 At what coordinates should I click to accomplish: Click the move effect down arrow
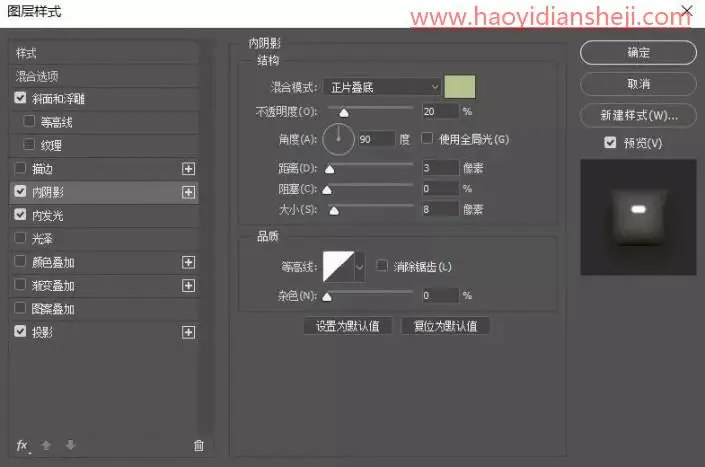70,445
